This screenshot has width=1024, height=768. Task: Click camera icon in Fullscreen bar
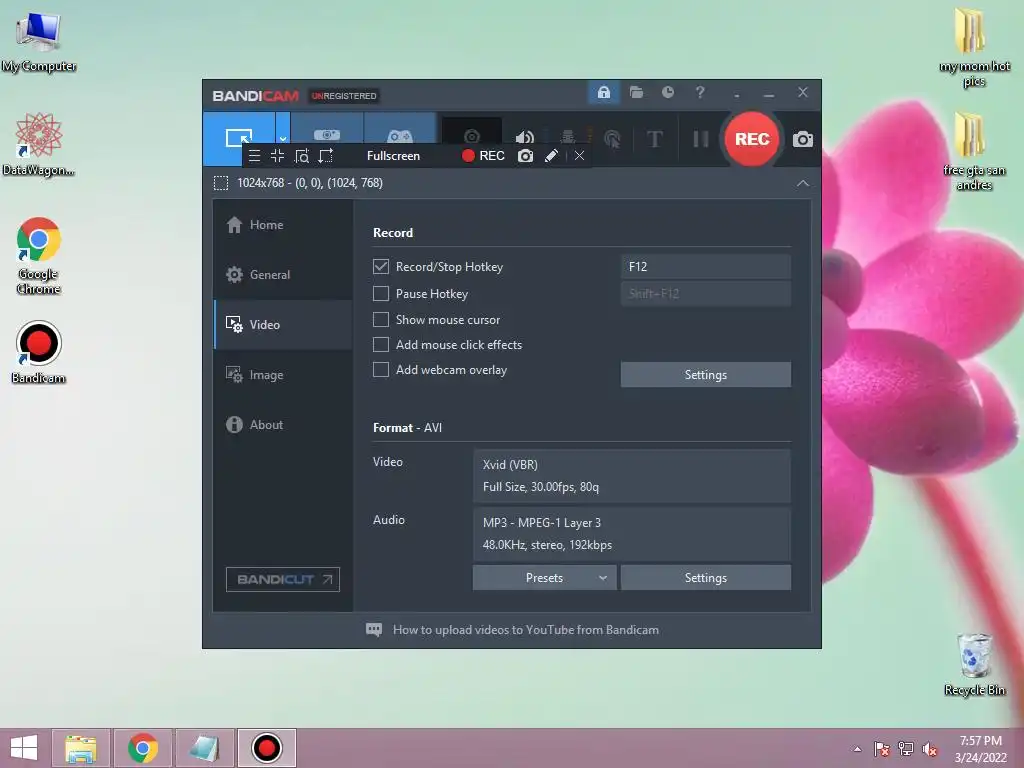click(526, 155)
